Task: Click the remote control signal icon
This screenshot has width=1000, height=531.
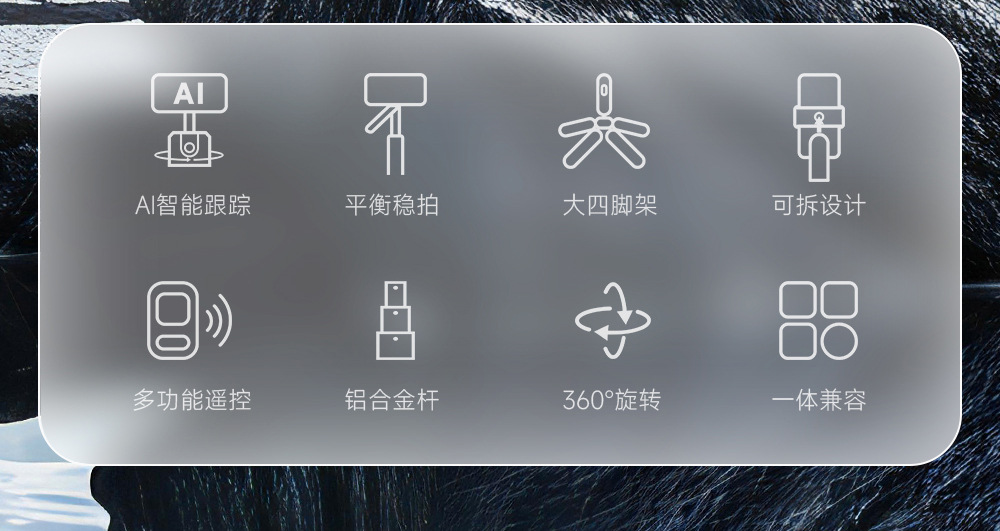Action: point(189,321)
